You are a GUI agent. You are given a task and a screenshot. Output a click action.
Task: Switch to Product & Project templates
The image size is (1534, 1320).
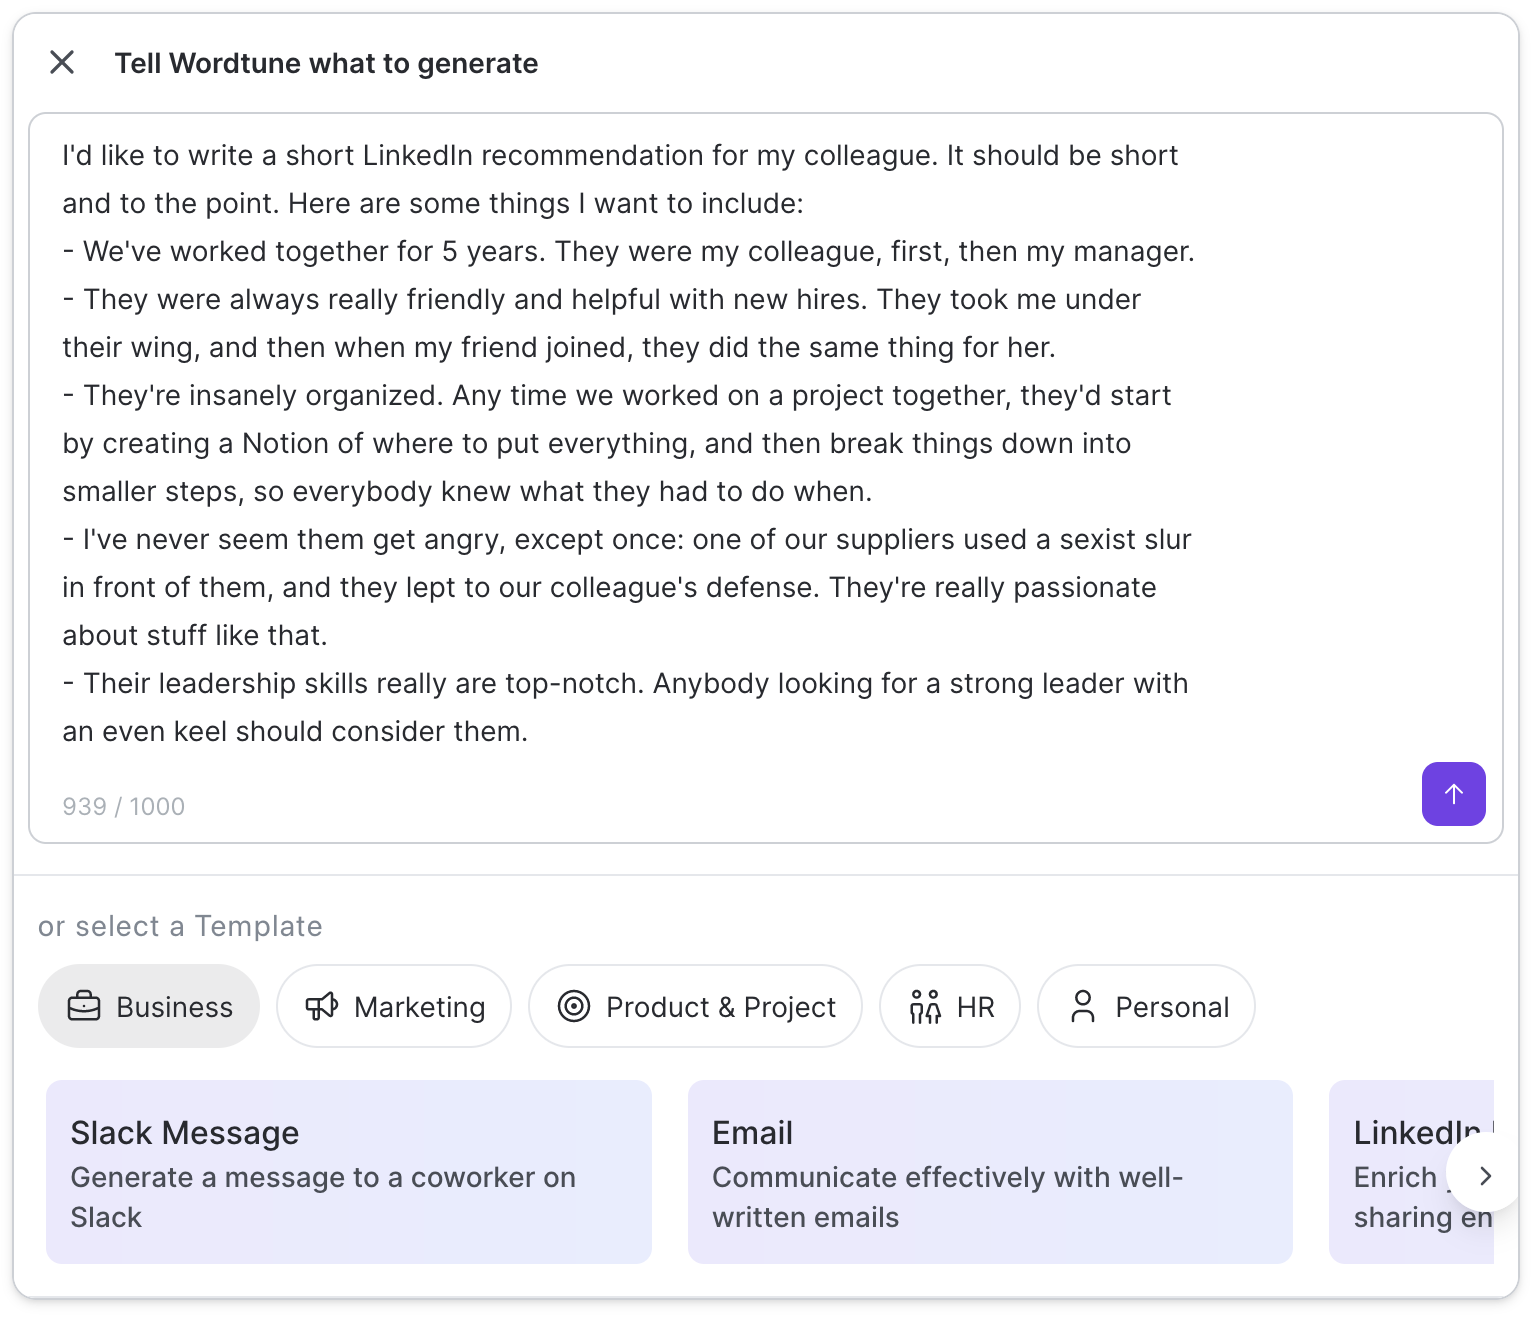tap(695, 1006)
